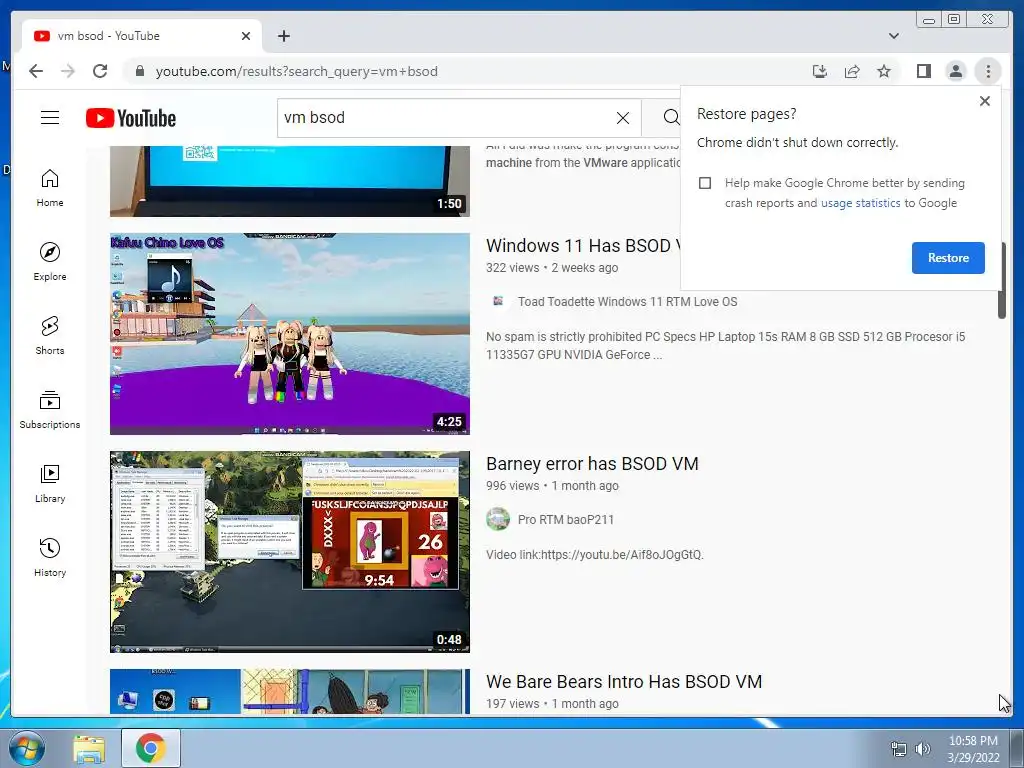Open Chrome side panel

point(923,71)
